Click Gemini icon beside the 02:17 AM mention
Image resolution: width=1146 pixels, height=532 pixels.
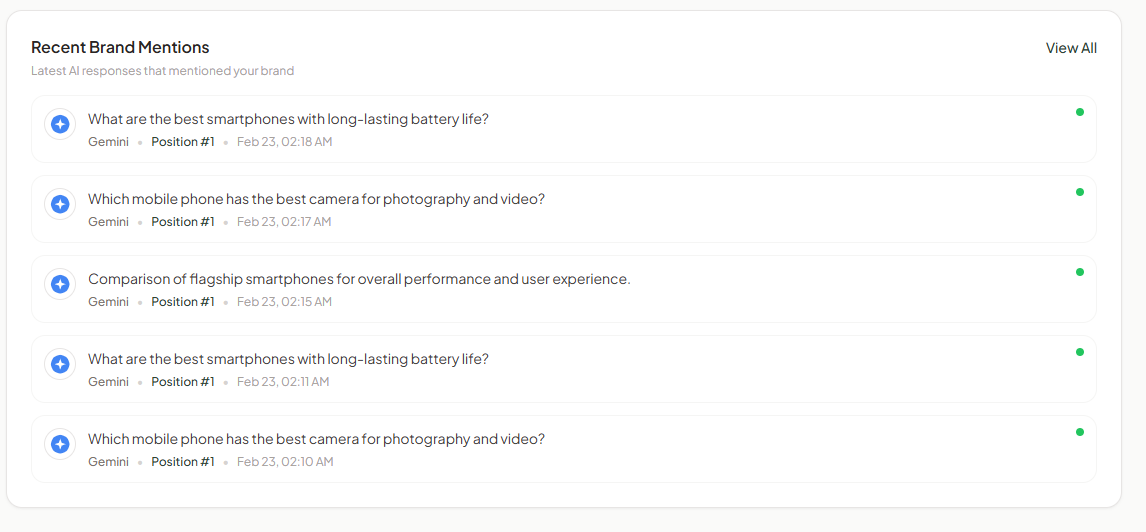pos(60,204)
